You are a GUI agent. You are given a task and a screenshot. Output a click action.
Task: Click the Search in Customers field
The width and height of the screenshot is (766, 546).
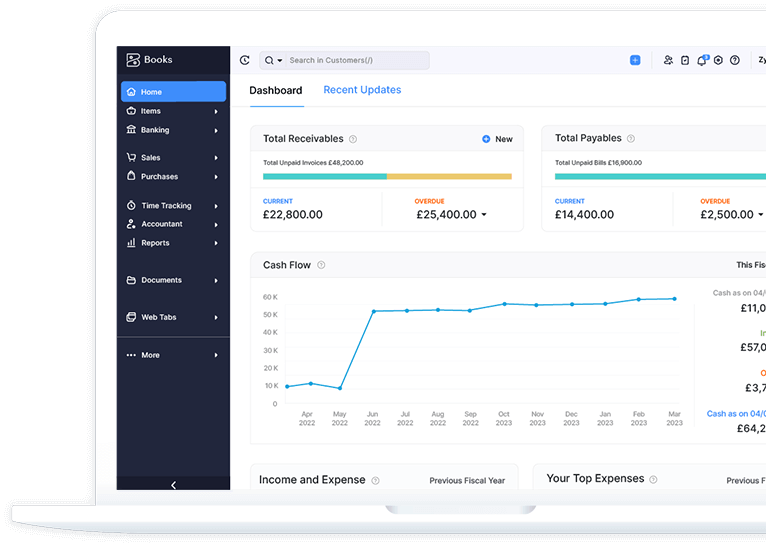click(x=355, y=61)
